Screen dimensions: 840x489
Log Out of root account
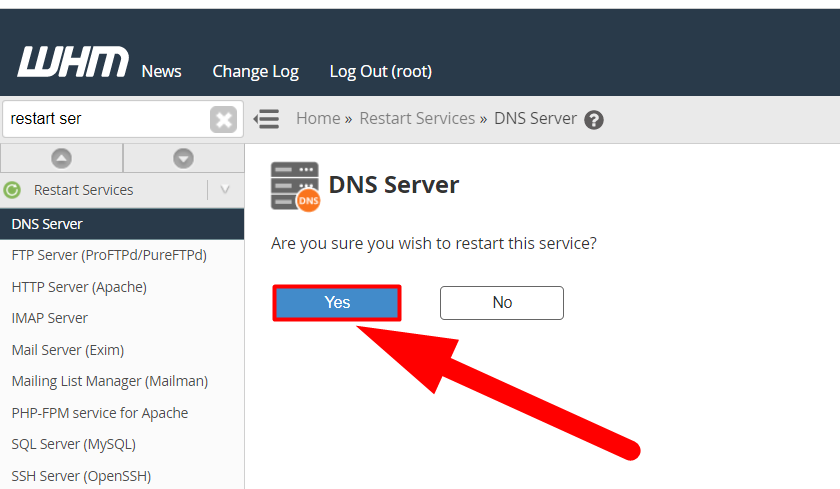click(381, 72)
